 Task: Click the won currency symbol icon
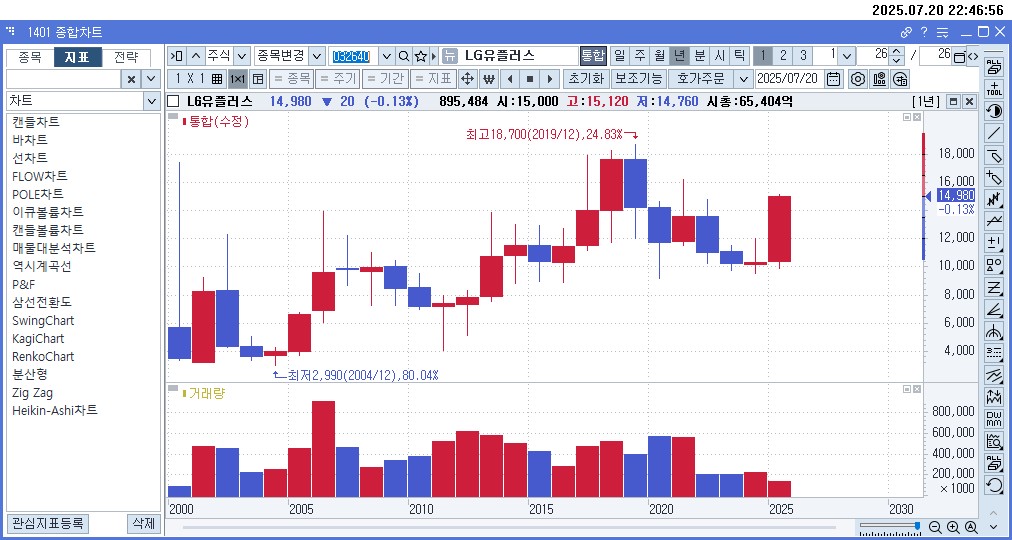(x=489, y=79)
